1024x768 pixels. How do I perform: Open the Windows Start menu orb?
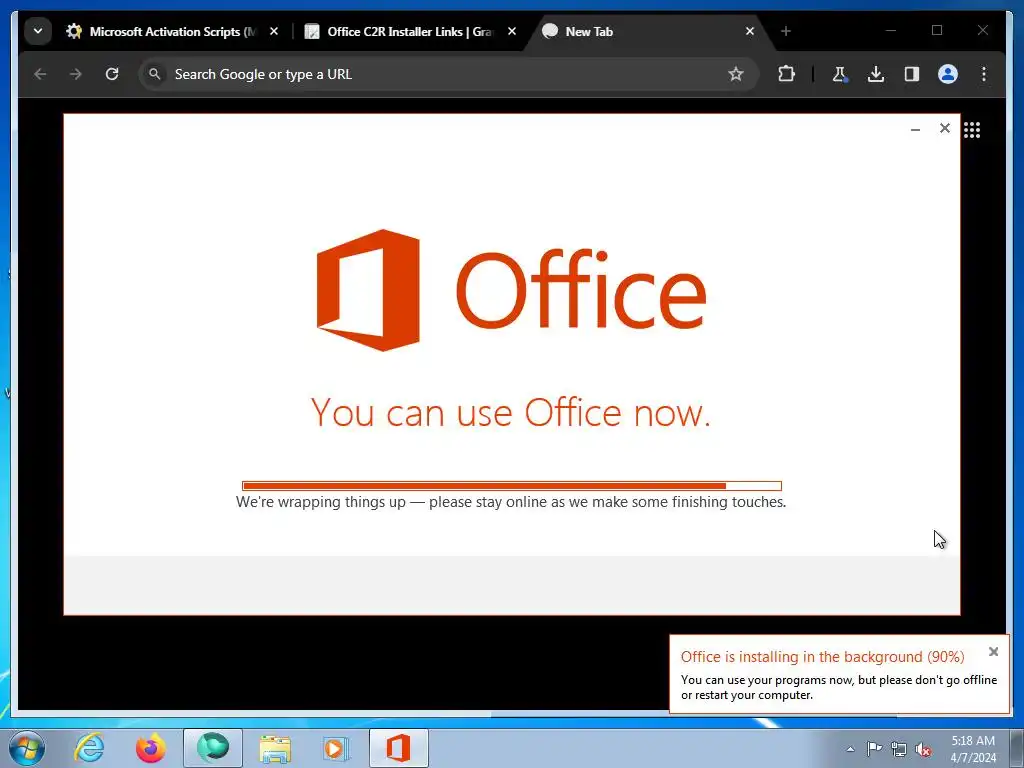pyautogui.click(x=27, y=748)
